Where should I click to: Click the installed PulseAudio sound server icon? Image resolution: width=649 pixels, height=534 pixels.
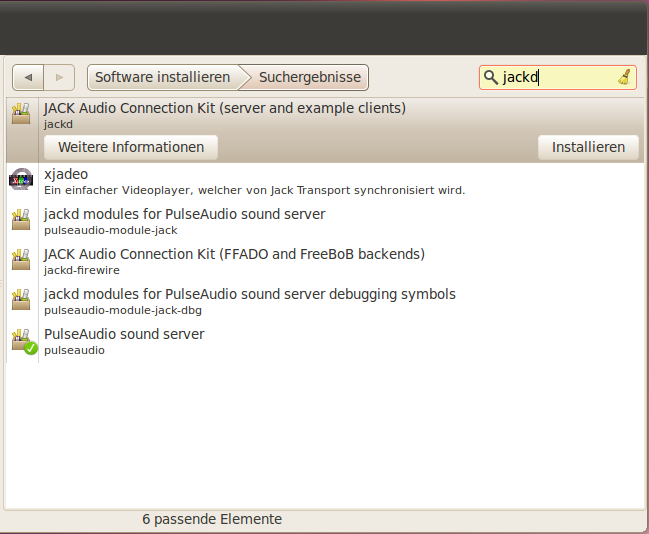point(22,341)
